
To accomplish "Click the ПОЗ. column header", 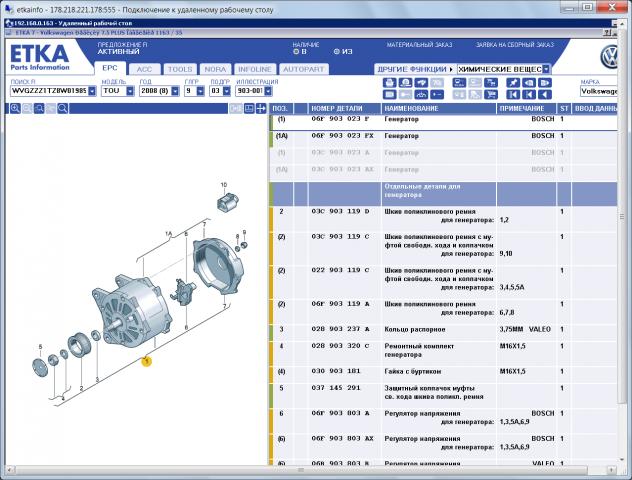I will (281, 108).
